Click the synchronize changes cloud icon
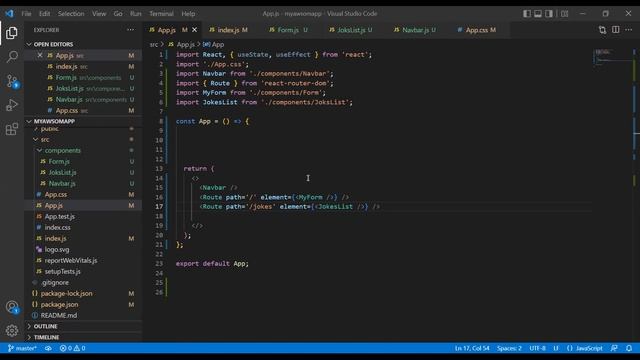Image resolution: width=640 pixels, height=360 pixels. click(48, 348)
